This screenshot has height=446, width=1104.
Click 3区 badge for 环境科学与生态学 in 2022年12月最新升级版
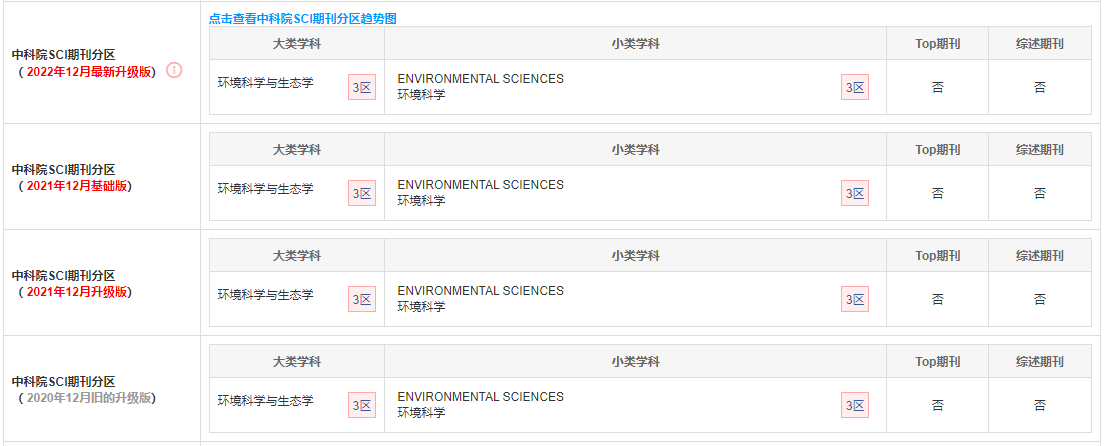tap(362, 87)
